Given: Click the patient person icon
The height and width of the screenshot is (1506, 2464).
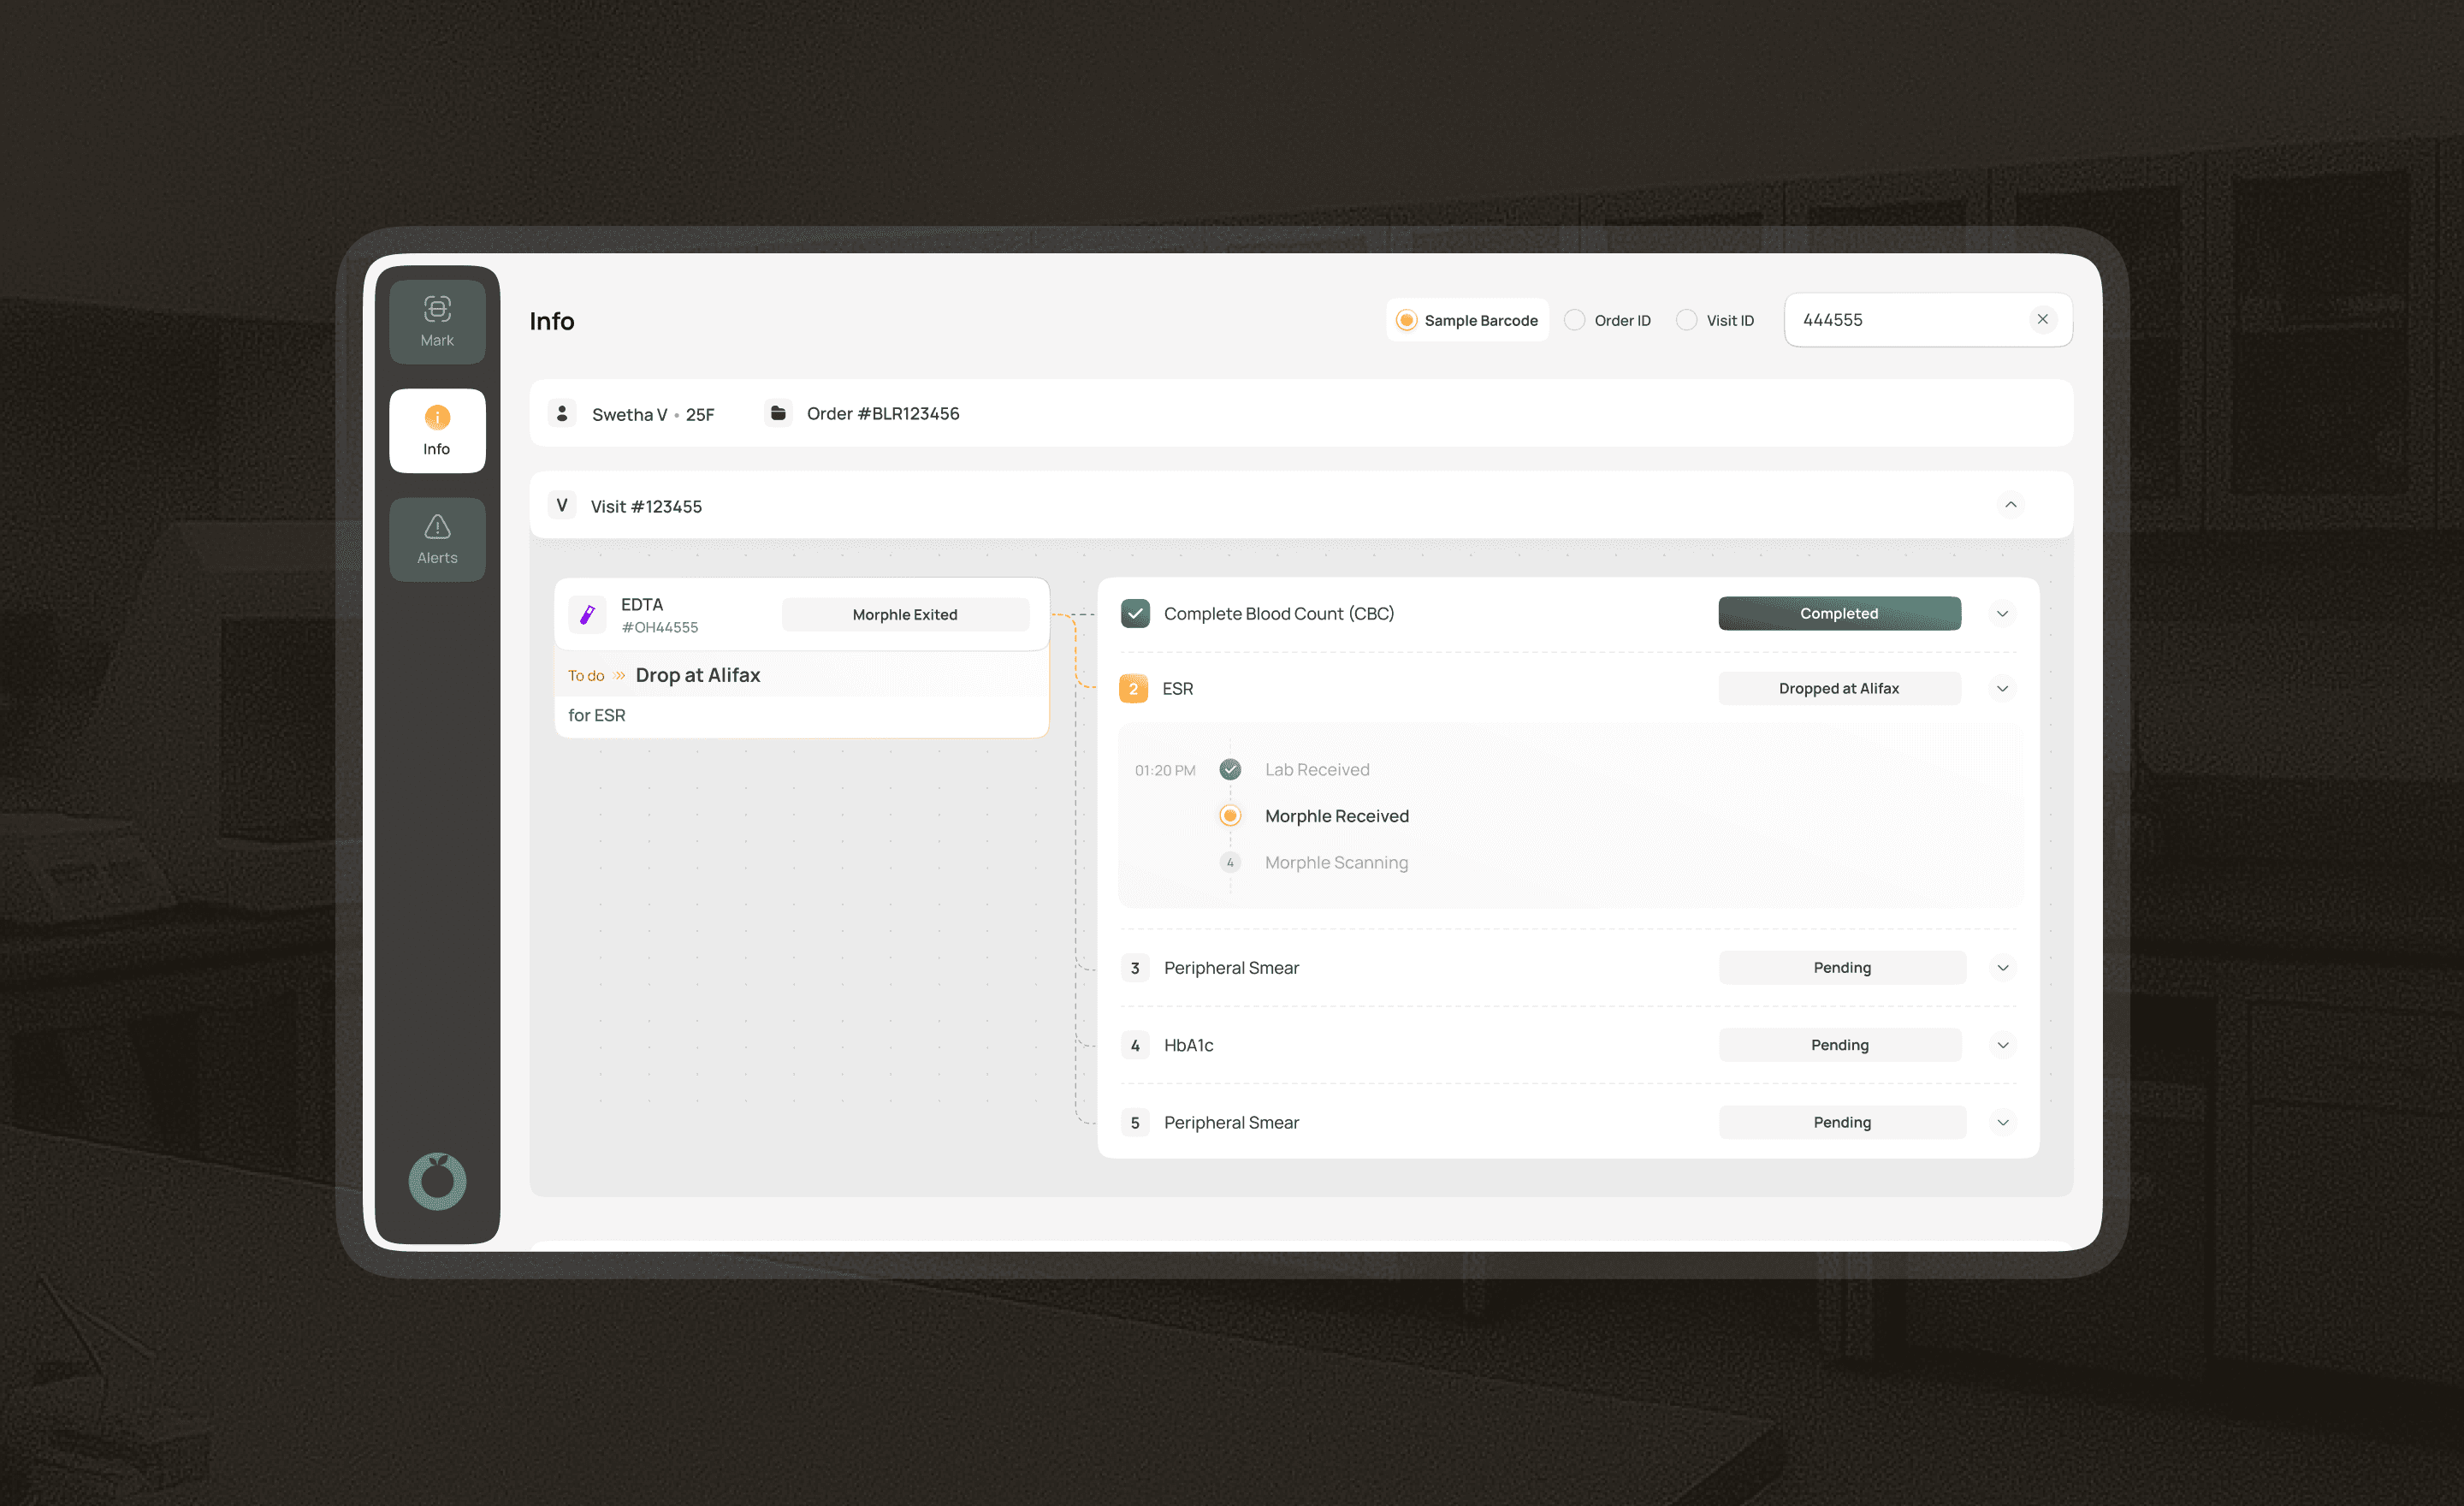Looking at the screenshot, I should coord(562,413).
